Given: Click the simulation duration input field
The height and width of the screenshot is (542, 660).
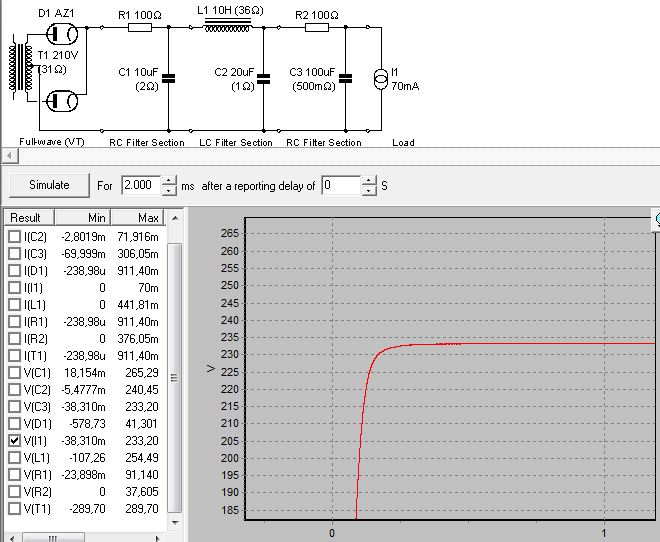Looking at the screenshot, I should [x=141, y=185].
